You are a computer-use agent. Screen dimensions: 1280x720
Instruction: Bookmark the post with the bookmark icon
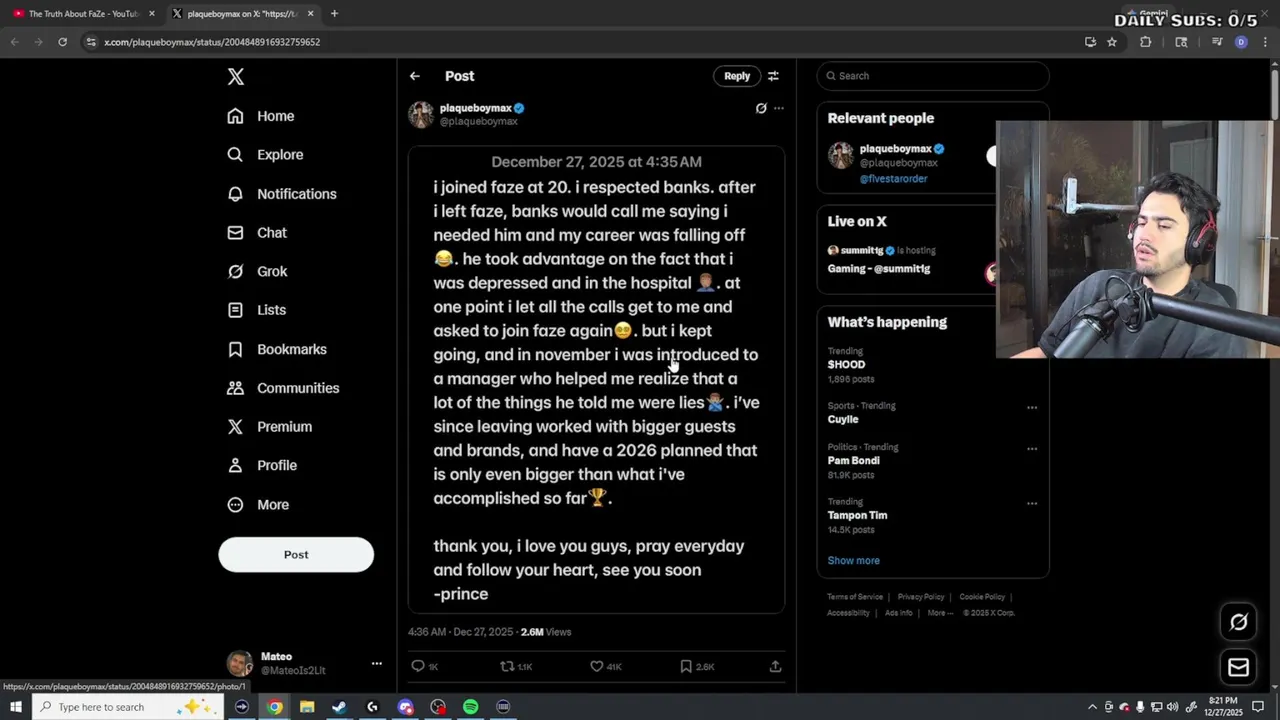[x=686, y=666]
